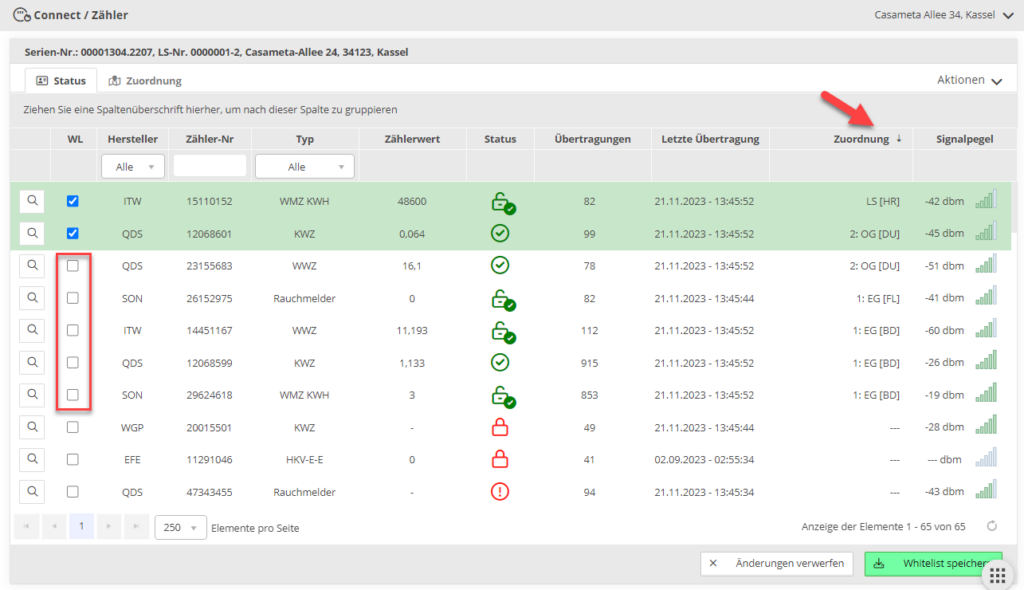
Task: Open the Hersteller filter dropdown
Action: click(x=132, y=167)
